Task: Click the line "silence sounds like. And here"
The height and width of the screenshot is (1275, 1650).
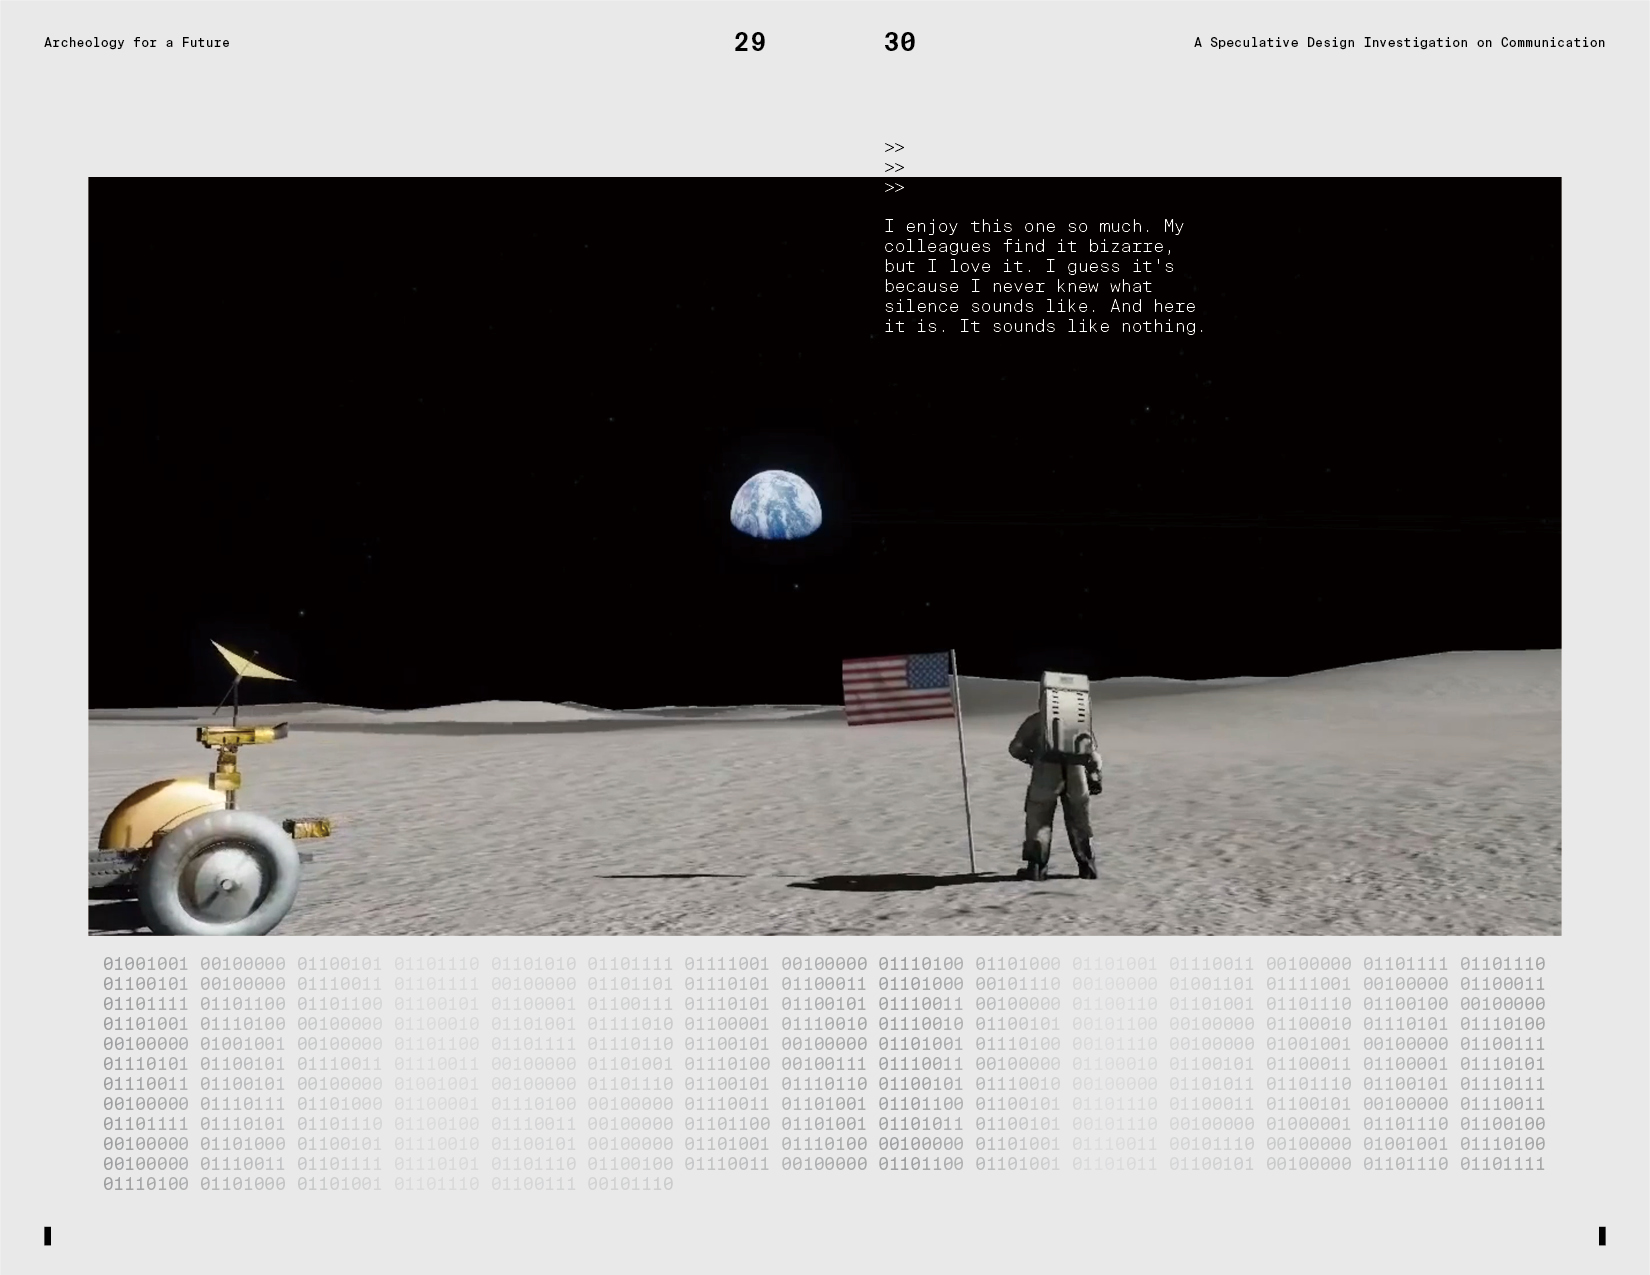Action: (x=1040, y=306)
